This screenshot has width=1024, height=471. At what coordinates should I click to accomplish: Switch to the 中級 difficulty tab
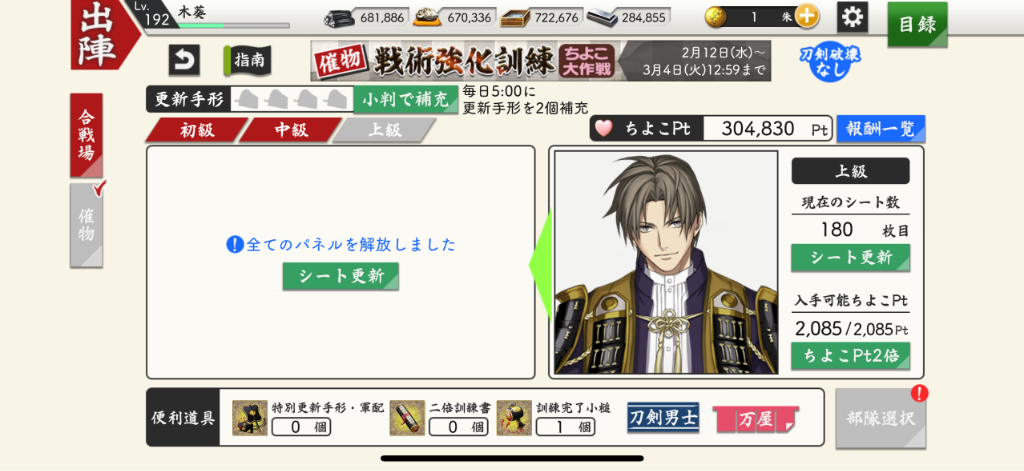tap(291, 130)
